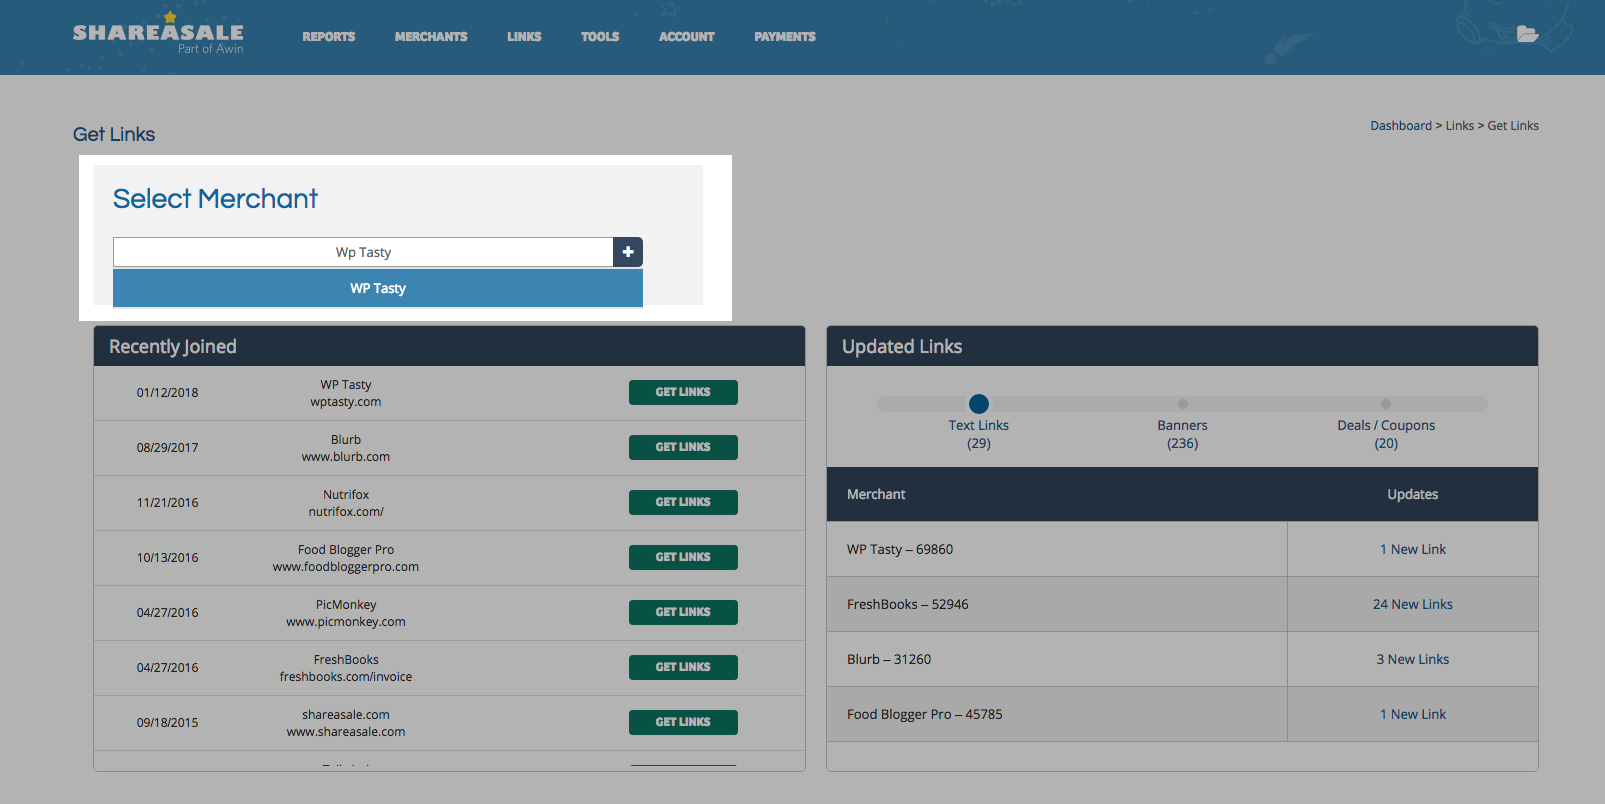Open Food Blogger Pro 1 New Link
The height and width of the screenshot is (804, 1605).
click(1413, 714)
